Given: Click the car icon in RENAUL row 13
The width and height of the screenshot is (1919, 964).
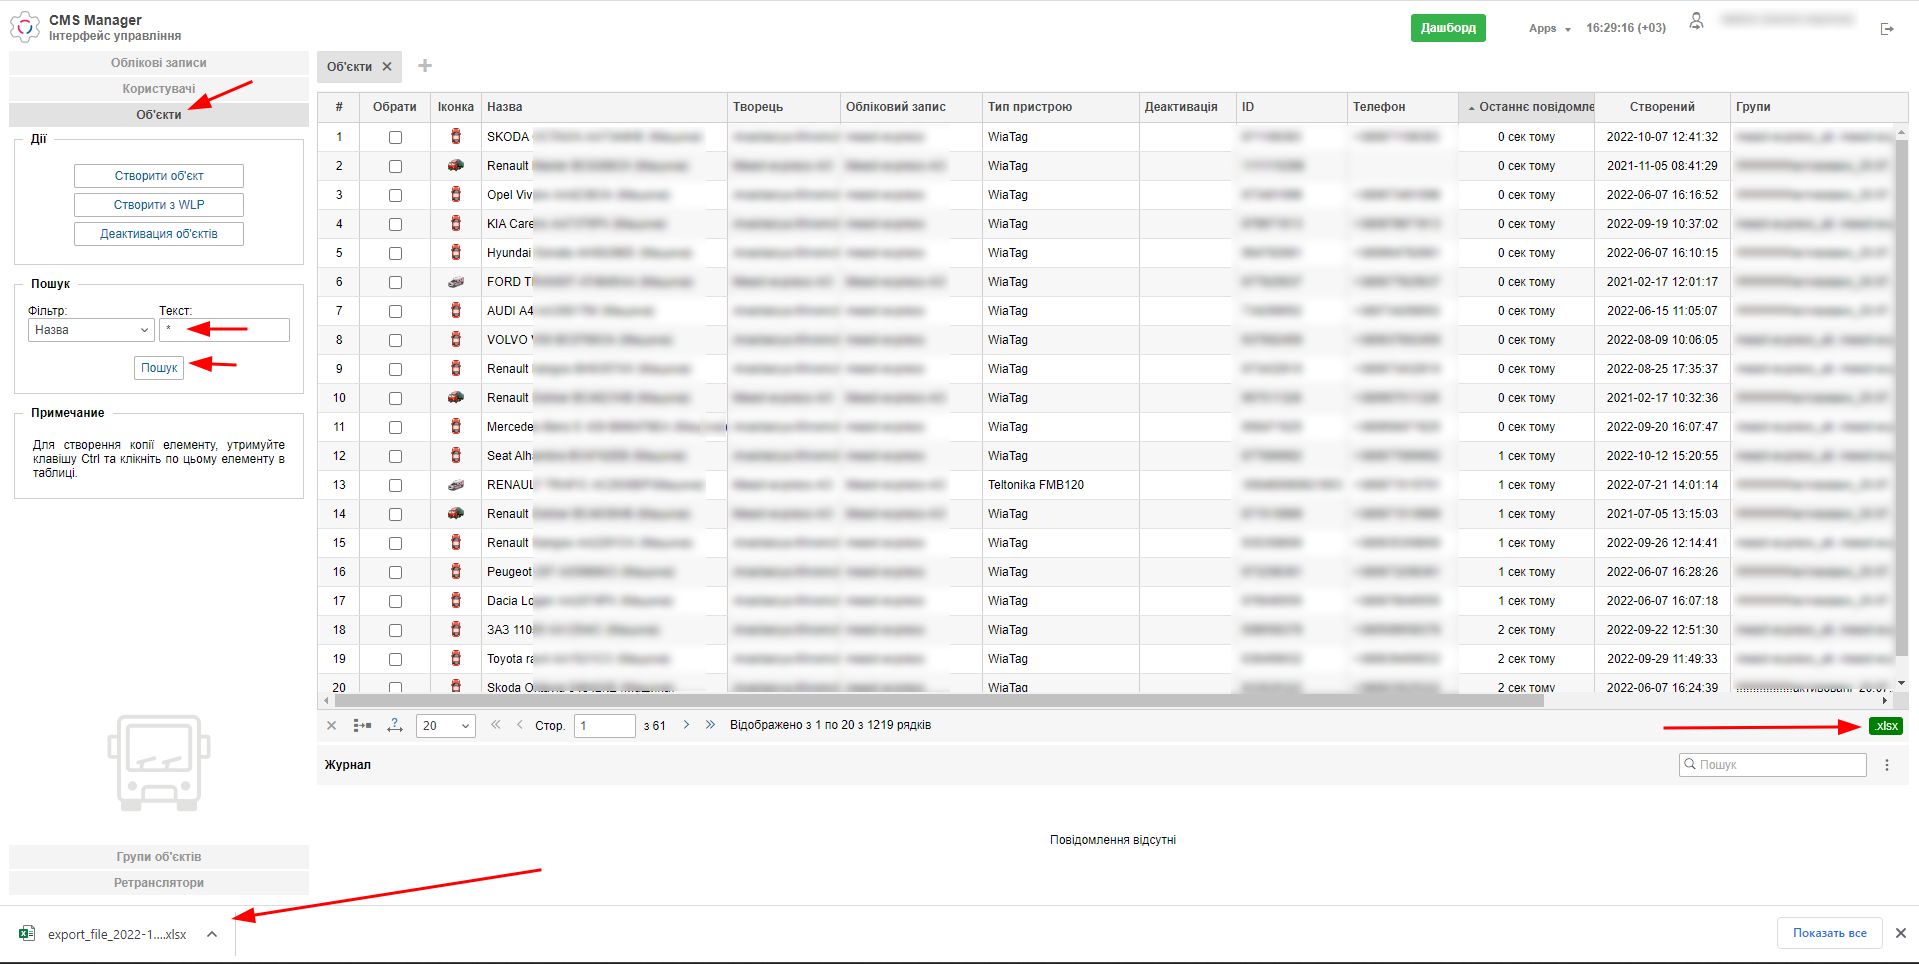Looking at the screenshot, I should click(x=456, y=485).
